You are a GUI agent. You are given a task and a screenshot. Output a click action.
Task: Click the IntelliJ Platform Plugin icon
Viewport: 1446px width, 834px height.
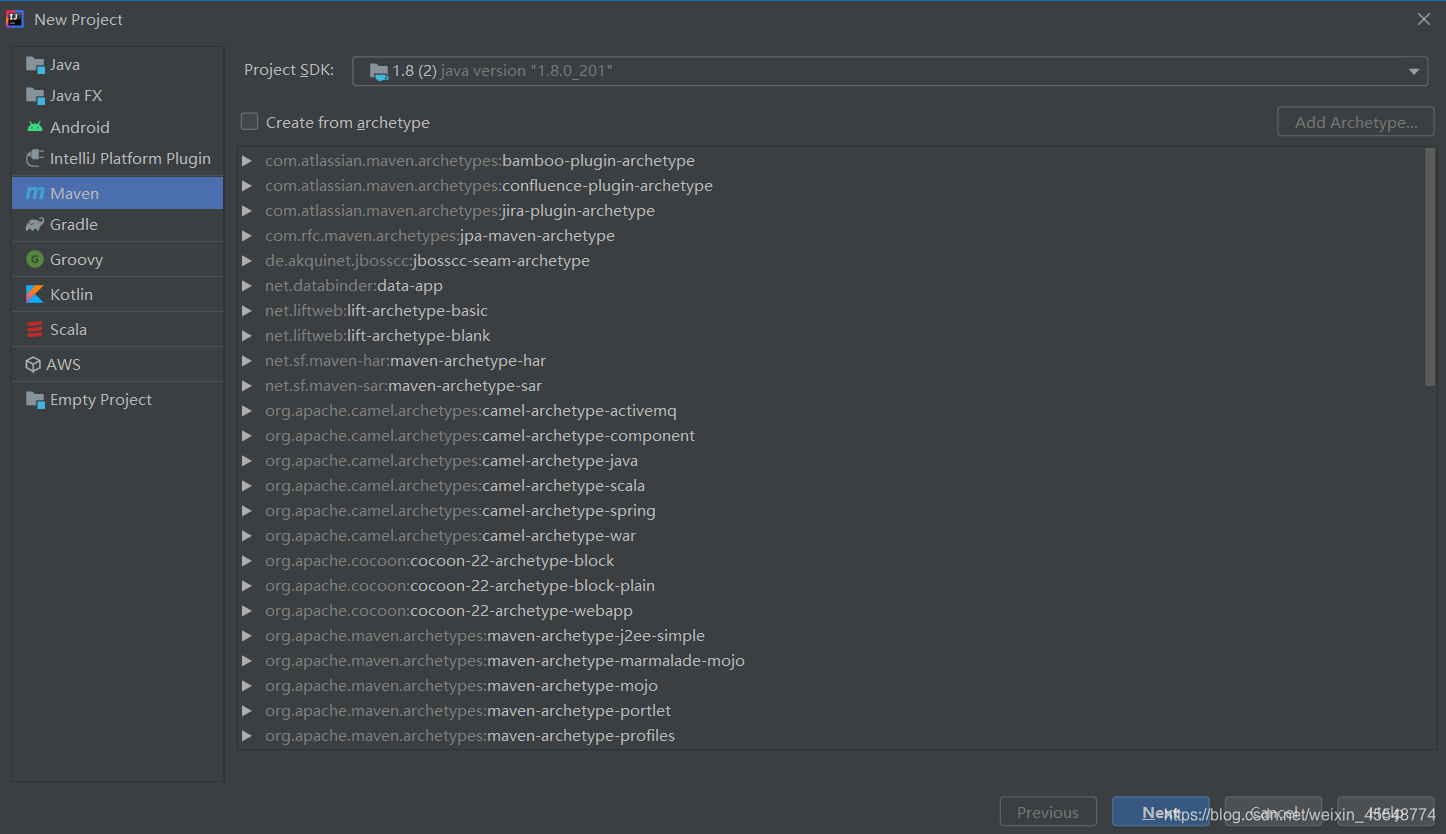pyautogui.click(x=35, y=158)
